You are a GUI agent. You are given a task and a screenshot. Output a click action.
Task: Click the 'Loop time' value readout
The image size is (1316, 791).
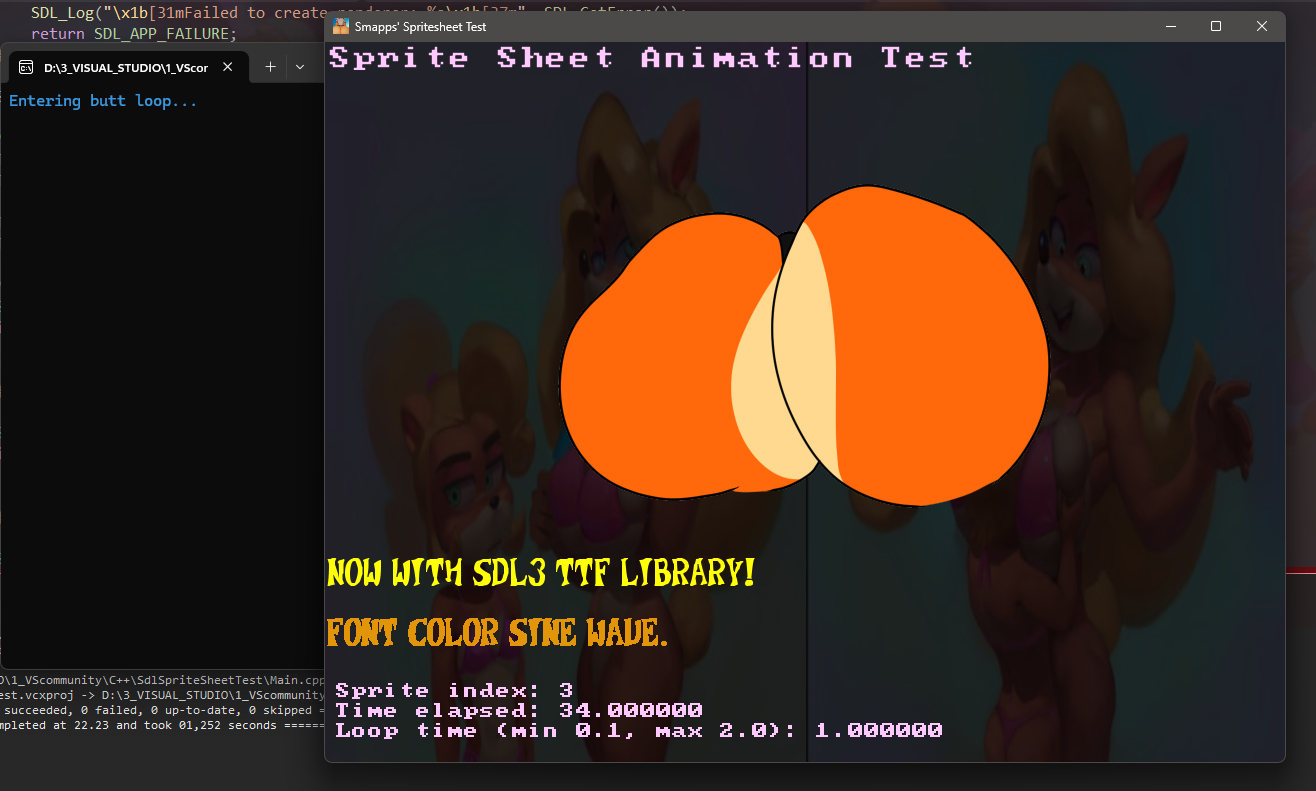pos(638,730)
